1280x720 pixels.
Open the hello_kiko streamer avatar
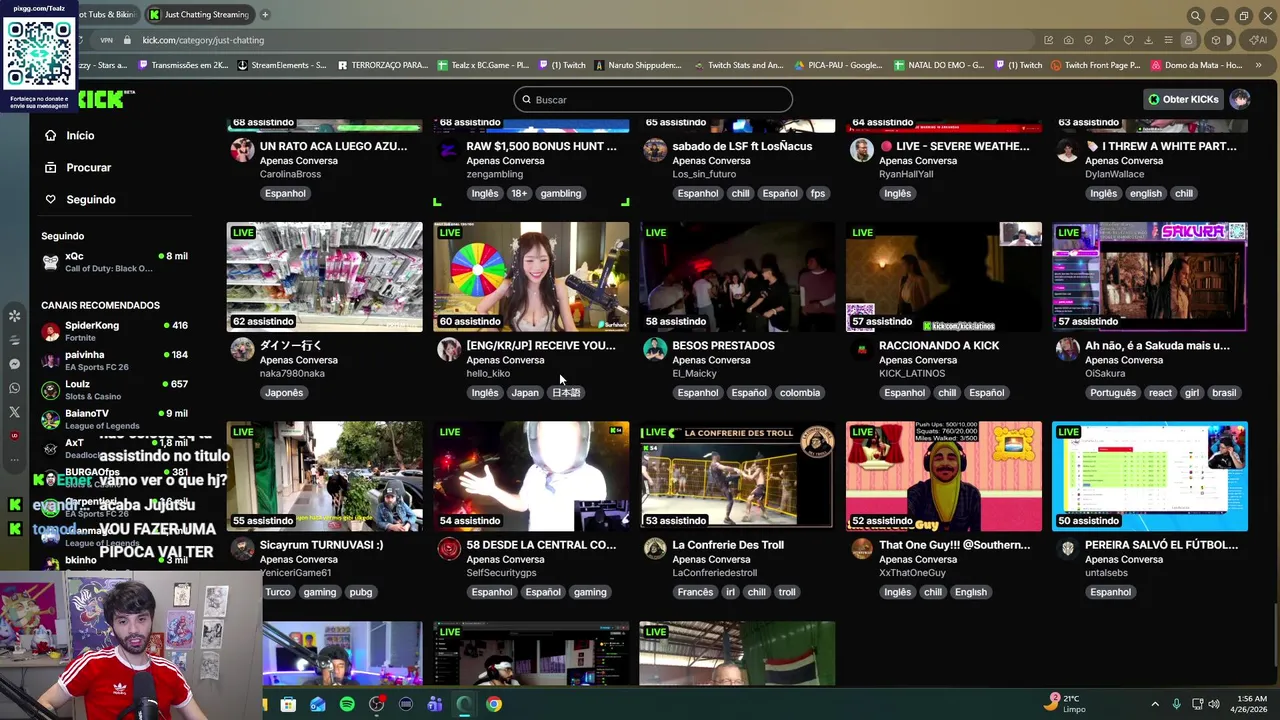(449, 349)
